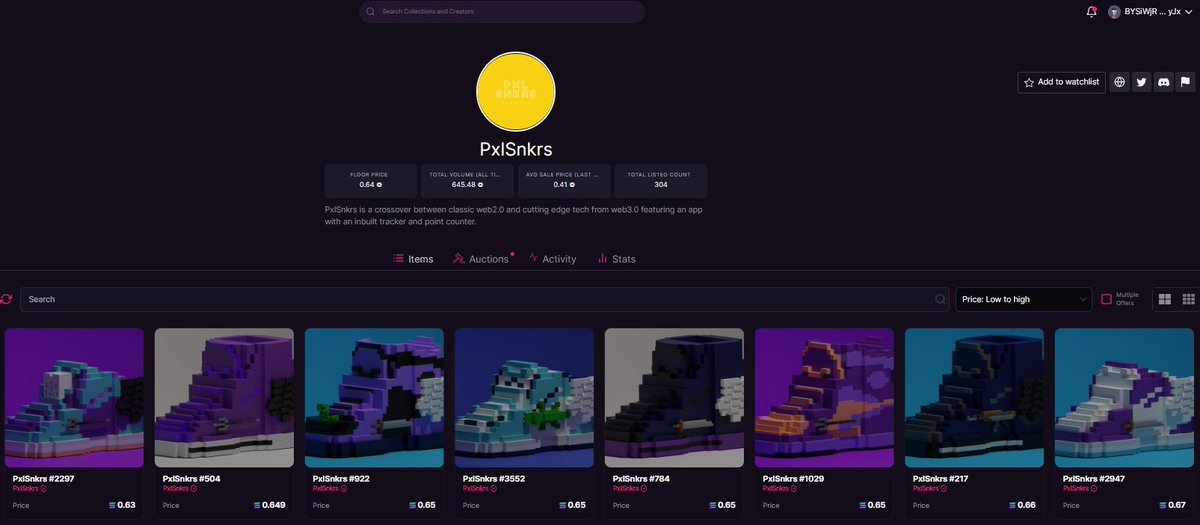Open the PxlSnkrs #1029 title link

click(794, 479)
